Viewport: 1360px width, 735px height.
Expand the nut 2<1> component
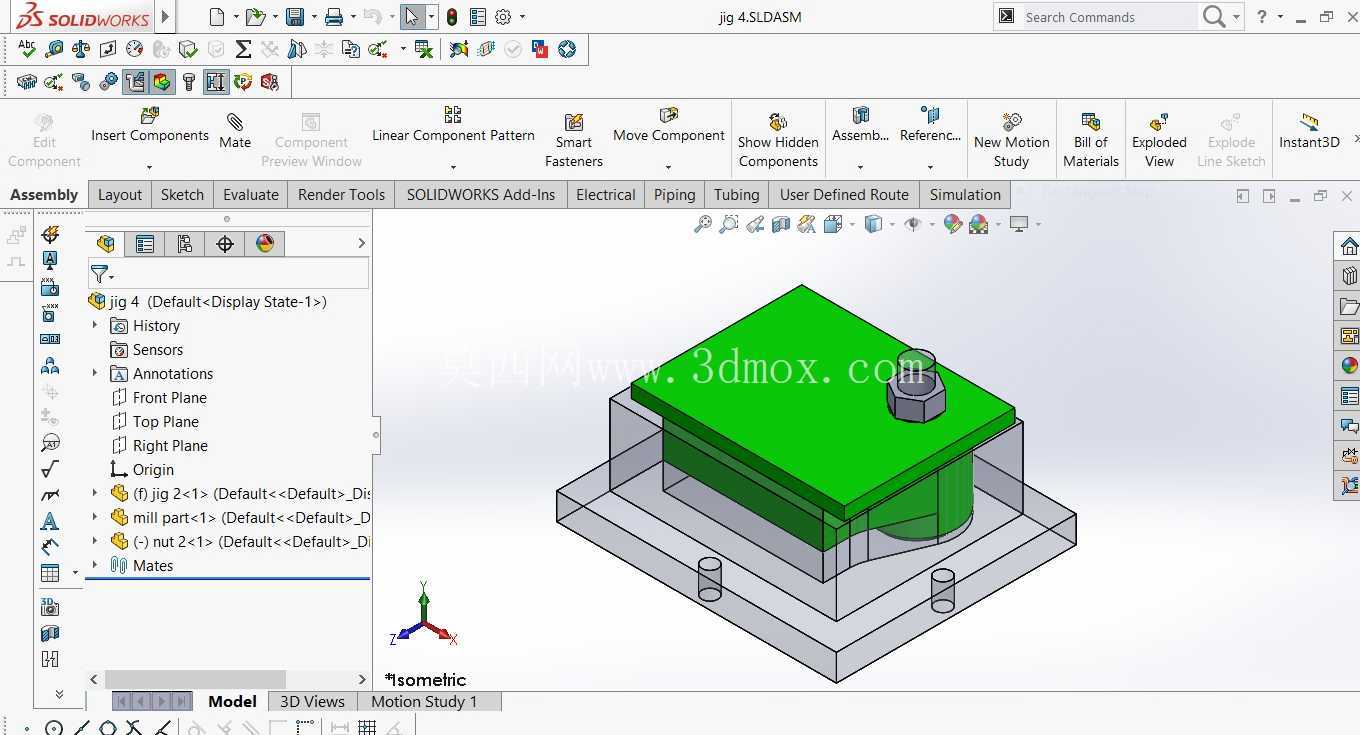[95, 541]
